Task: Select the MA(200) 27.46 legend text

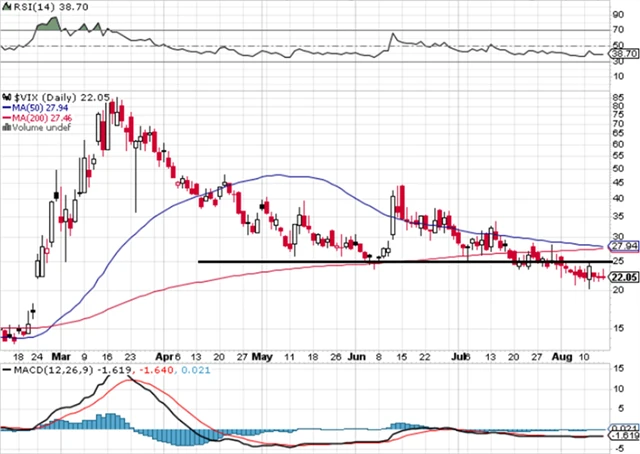Action: pyautogui.click(x=40, y=116)
